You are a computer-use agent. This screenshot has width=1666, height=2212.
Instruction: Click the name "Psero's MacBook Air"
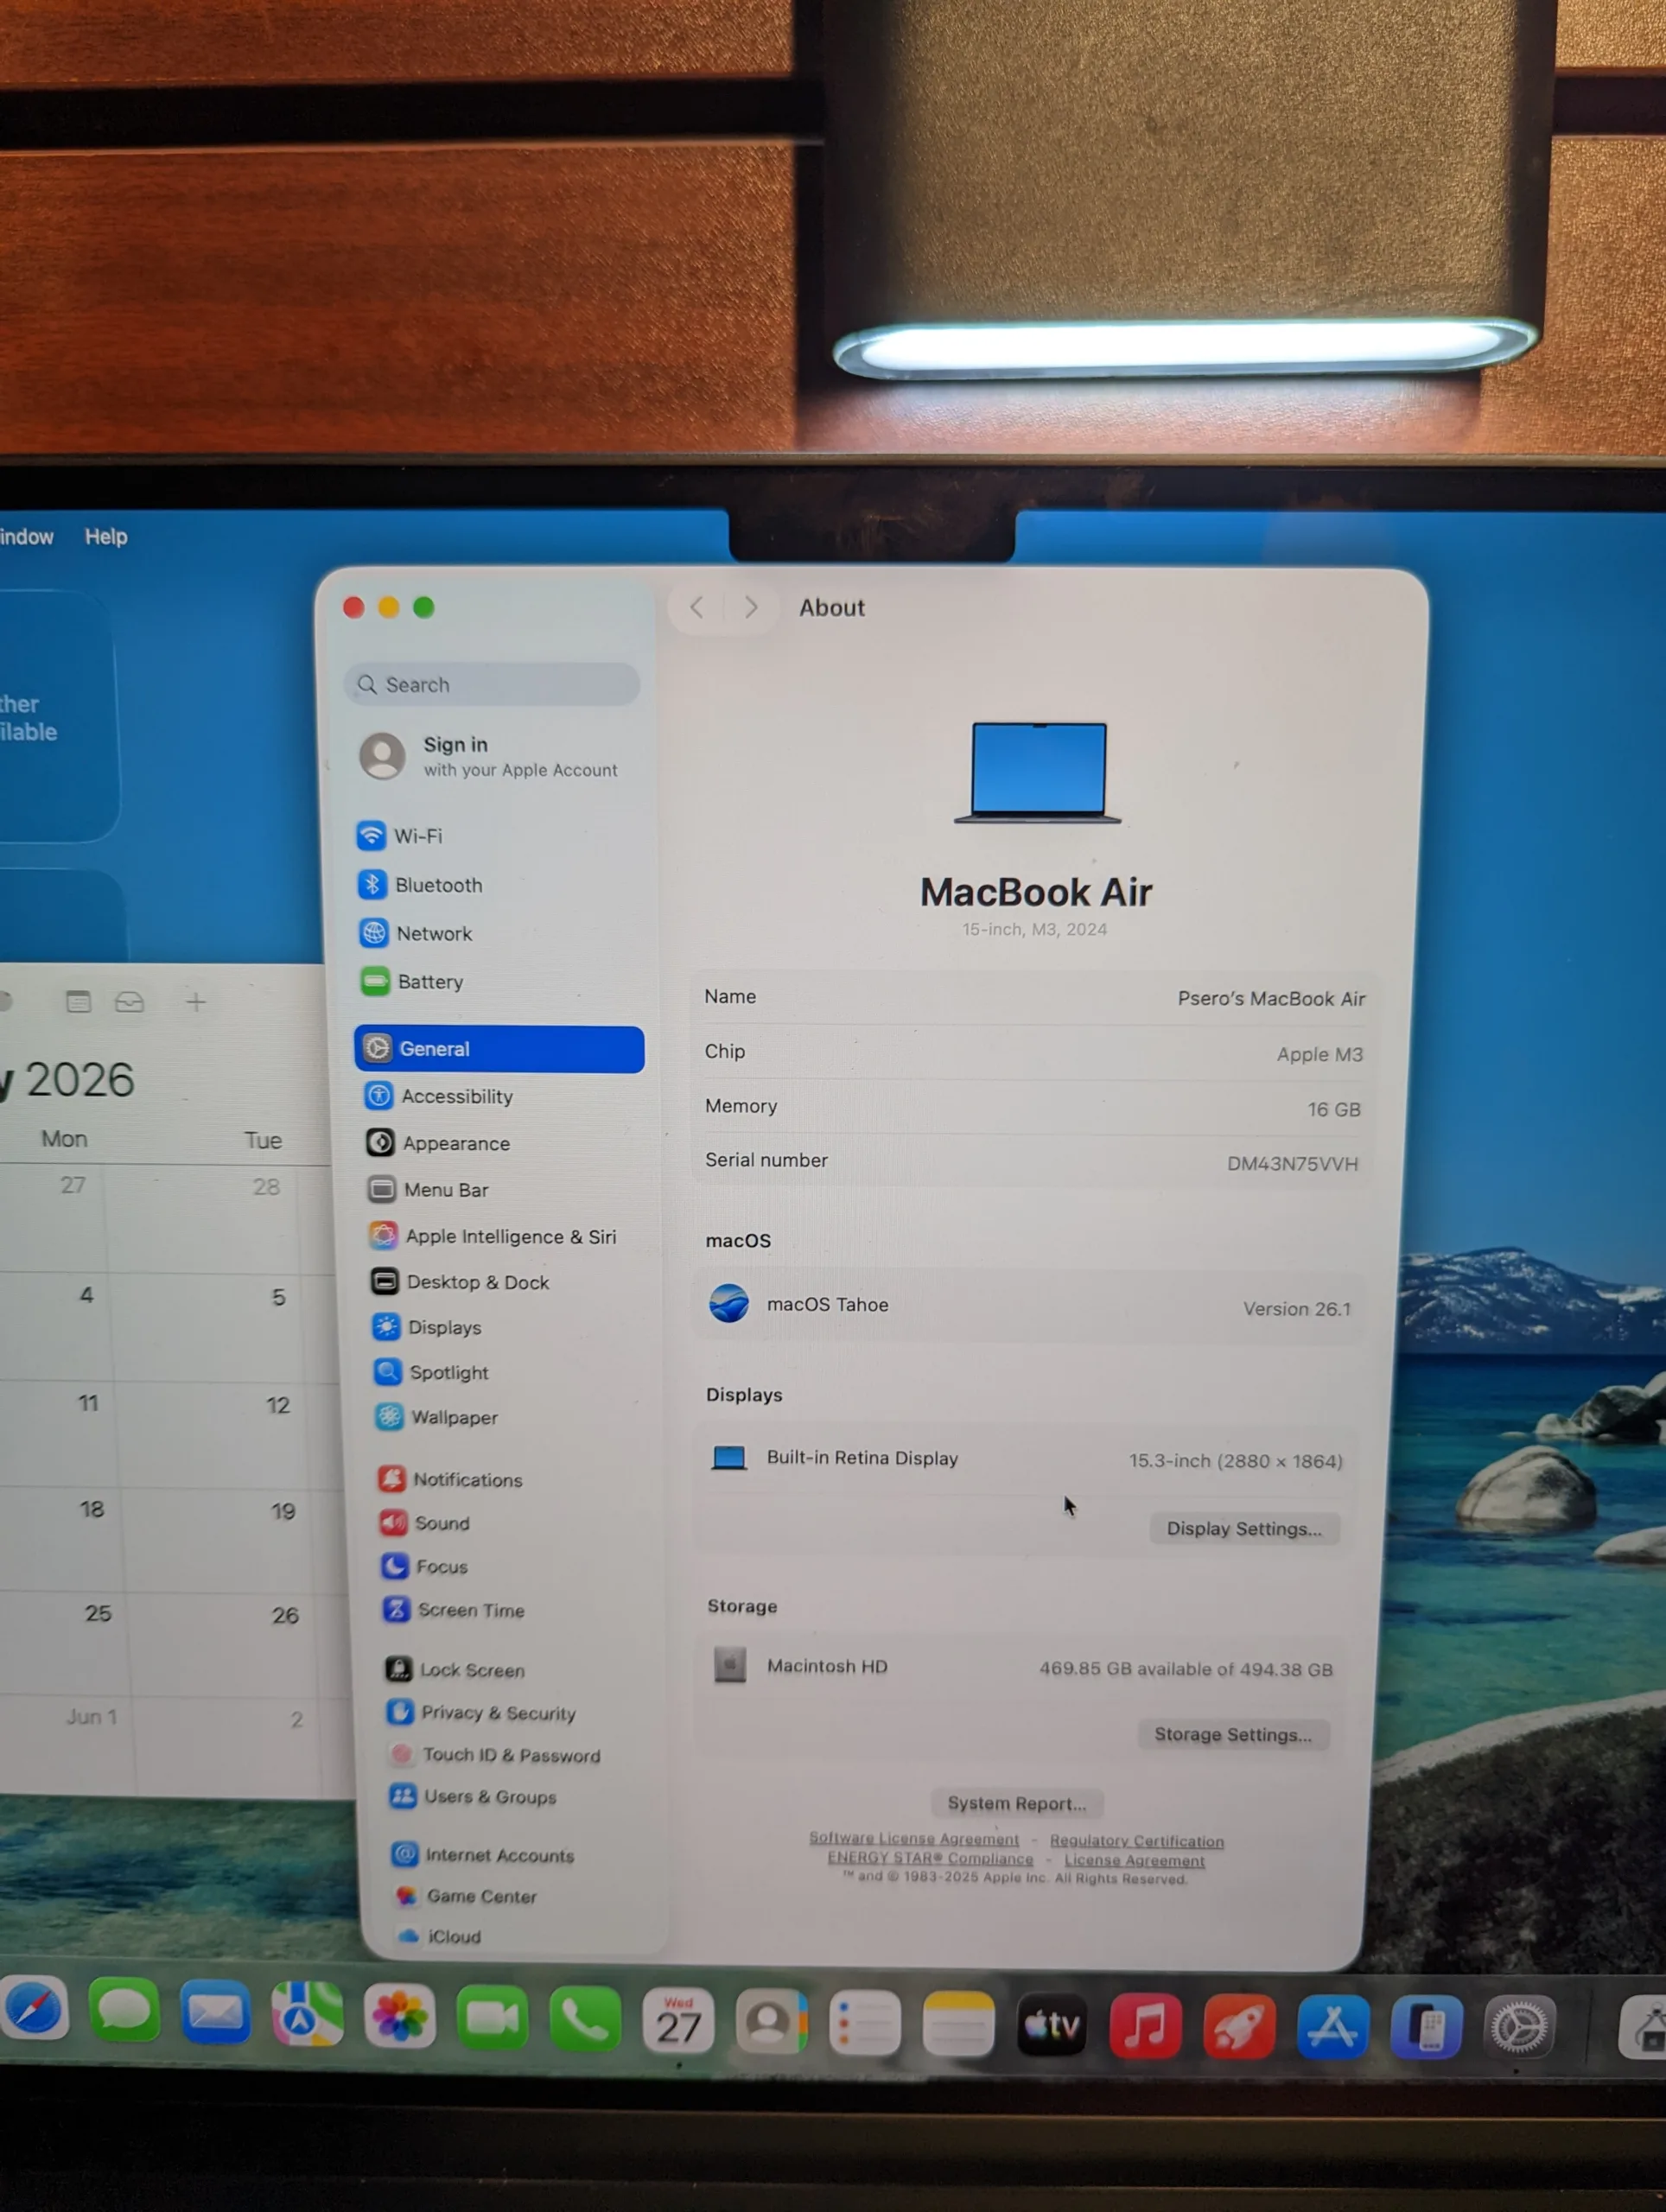(x=1271, y=998)
